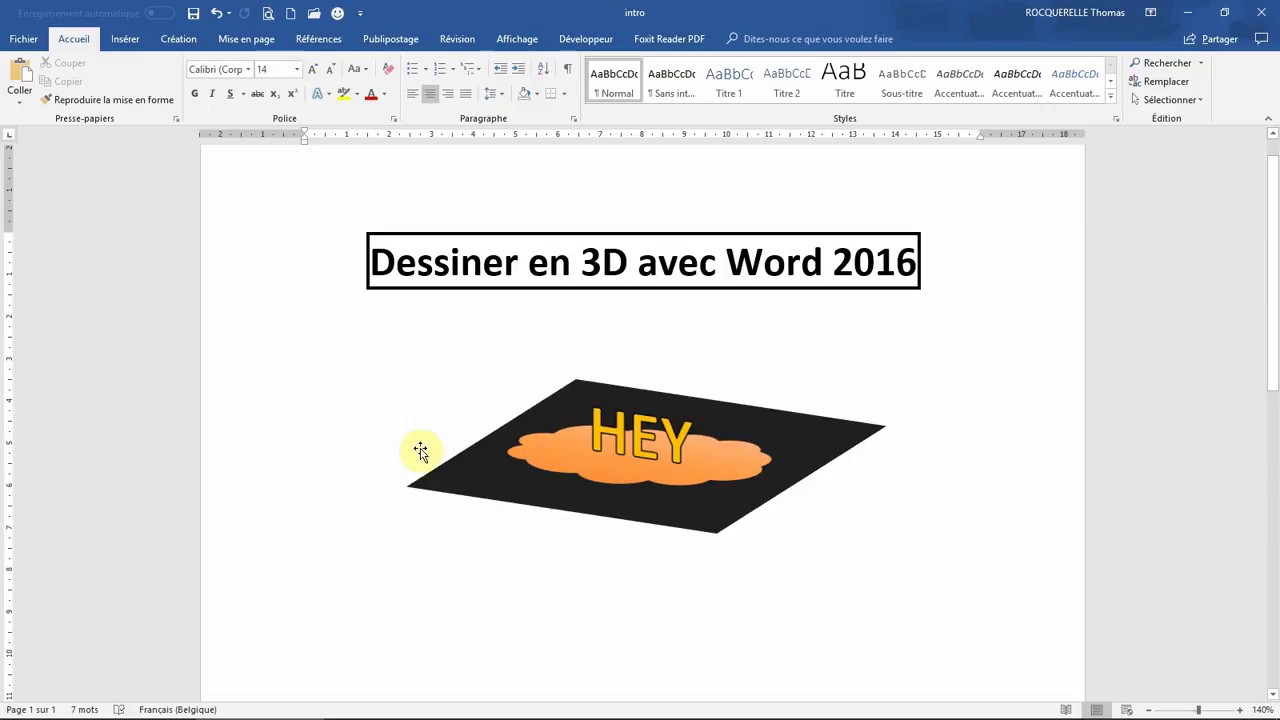Screen dimensions: 1280x720
Task: Justify the paragraph text
Action: point(466,94)
